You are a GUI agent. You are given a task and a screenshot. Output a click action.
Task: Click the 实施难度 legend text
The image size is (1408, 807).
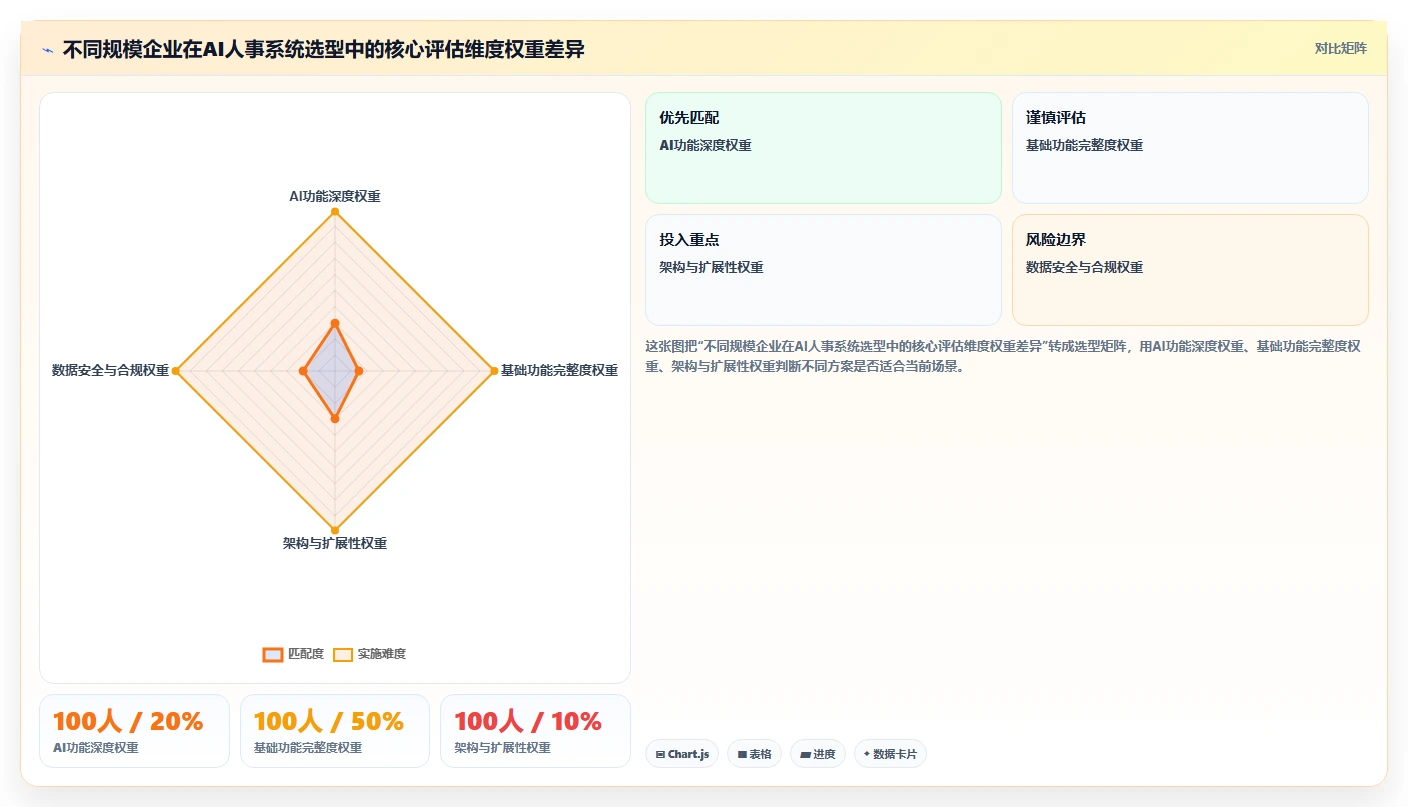point(382,654)
